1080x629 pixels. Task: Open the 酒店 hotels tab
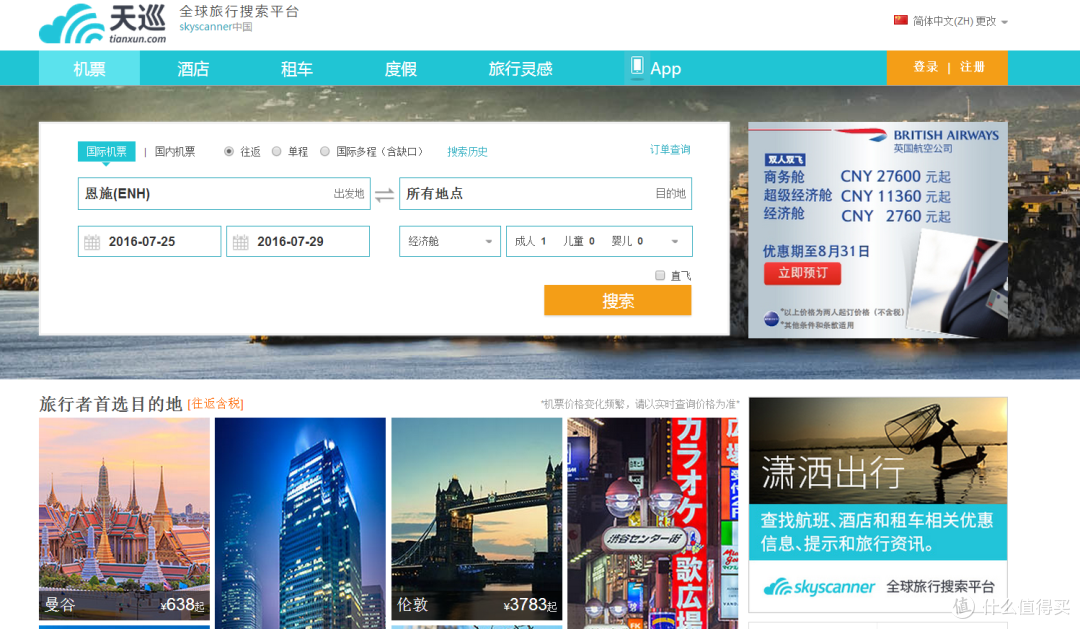[x=193, y=68]
